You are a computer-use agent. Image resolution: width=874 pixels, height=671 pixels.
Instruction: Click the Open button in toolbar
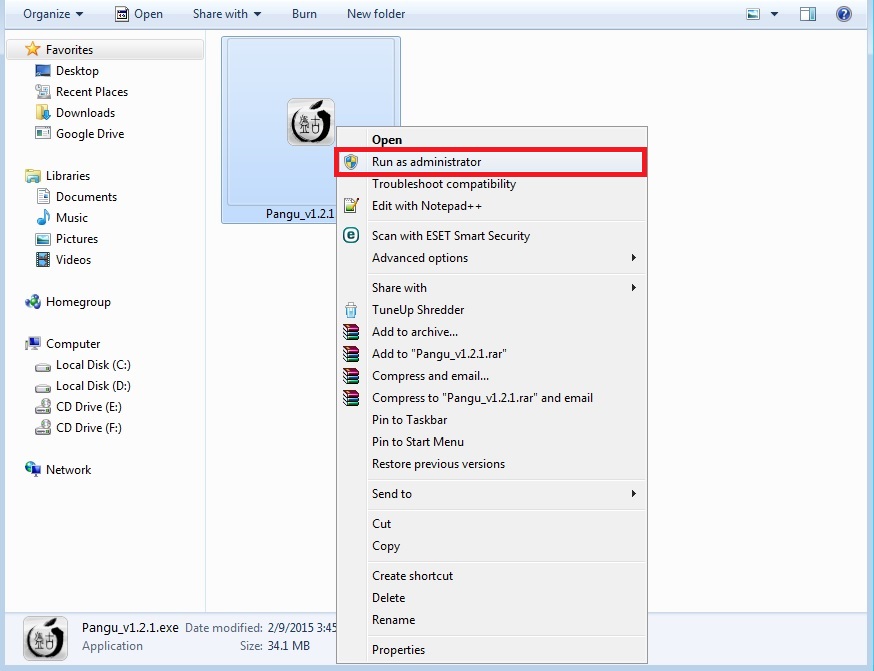pyautogui.click(x=139, y=14)
